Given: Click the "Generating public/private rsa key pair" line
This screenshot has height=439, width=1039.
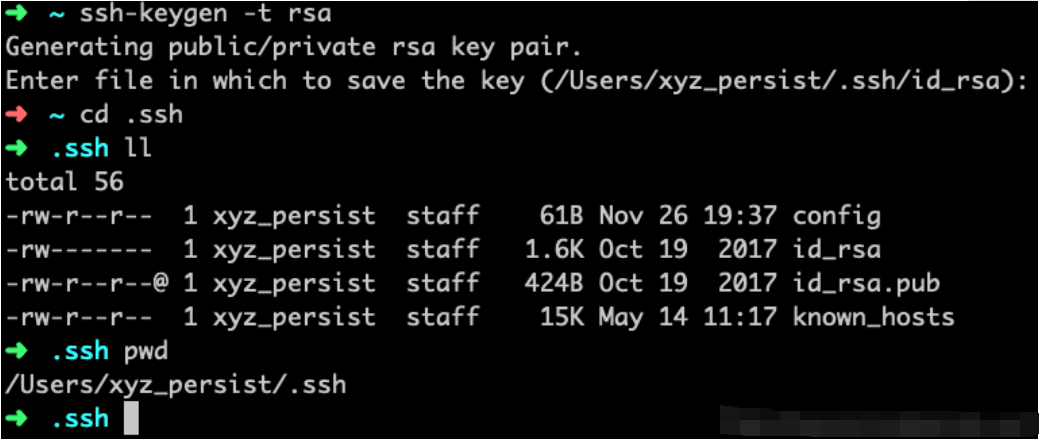Looking at the screenshot, I should pos(293,47).
